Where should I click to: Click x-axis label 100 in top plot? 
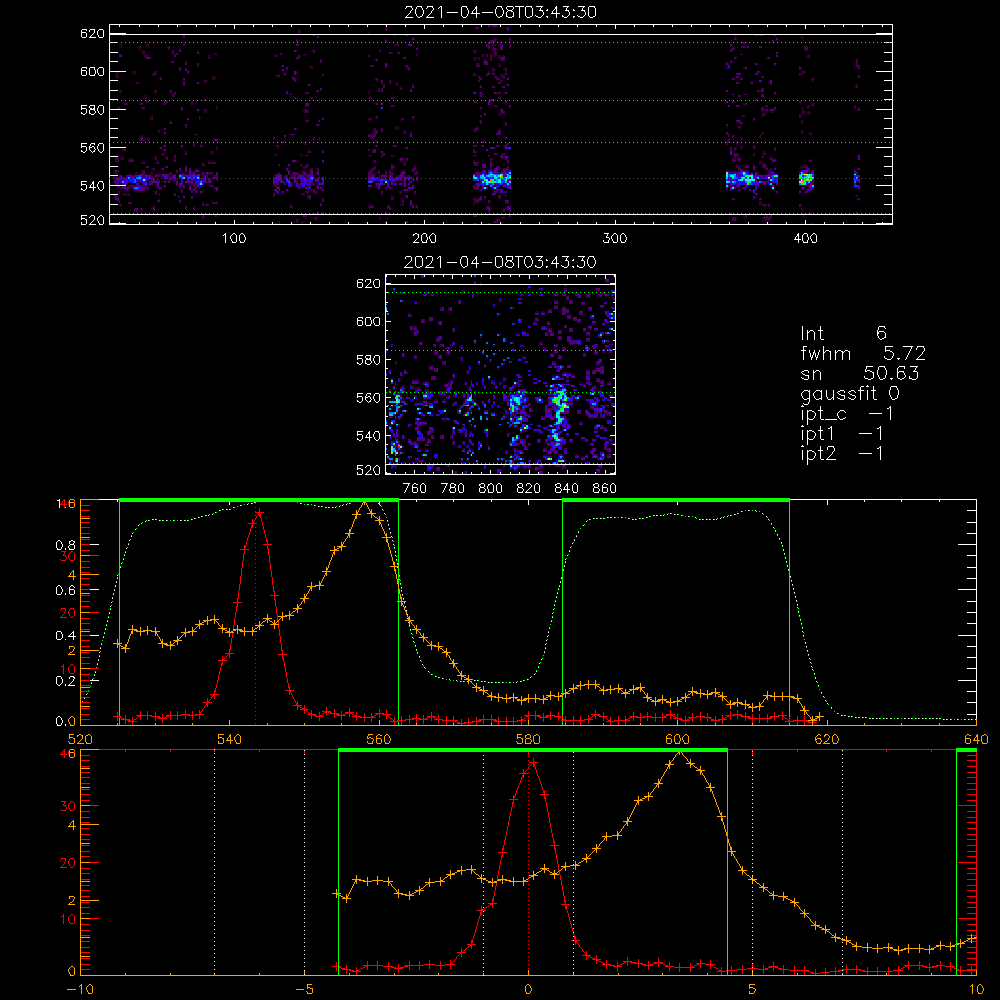point(234,239)
